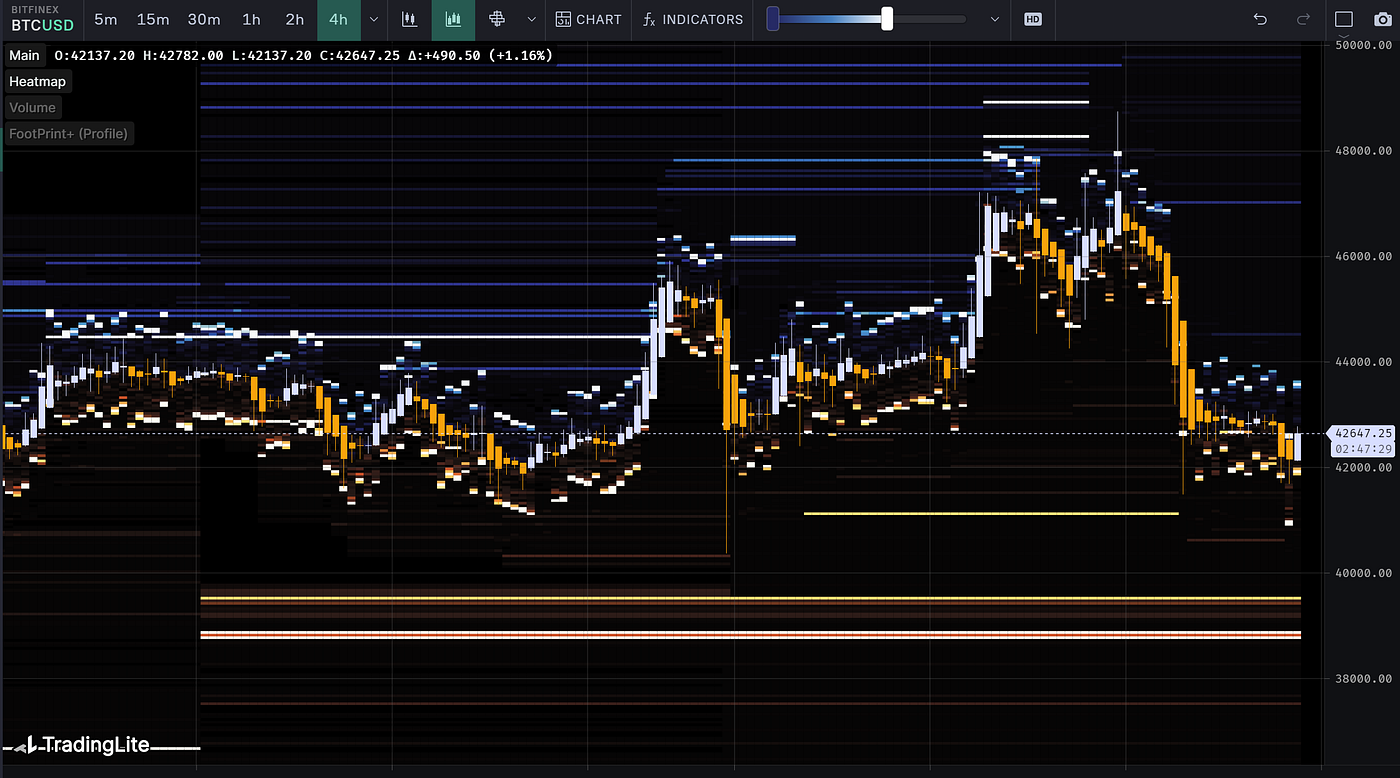The height and width of the screenshot is (778, 1400).
Task: Click the 50000.00 price axis label
Action: [x=1364, y=45]
